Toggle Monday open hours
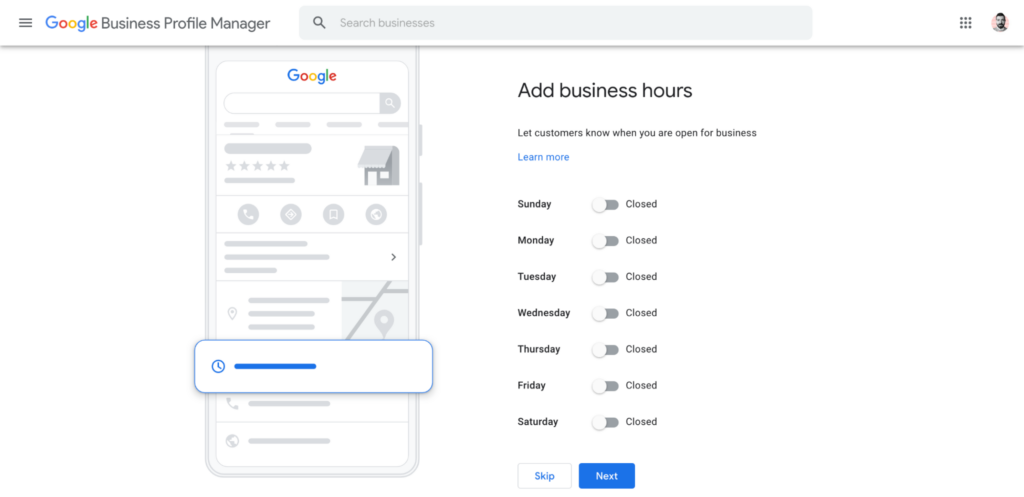Screen dimensions: 1024x497 click(605, 241)
